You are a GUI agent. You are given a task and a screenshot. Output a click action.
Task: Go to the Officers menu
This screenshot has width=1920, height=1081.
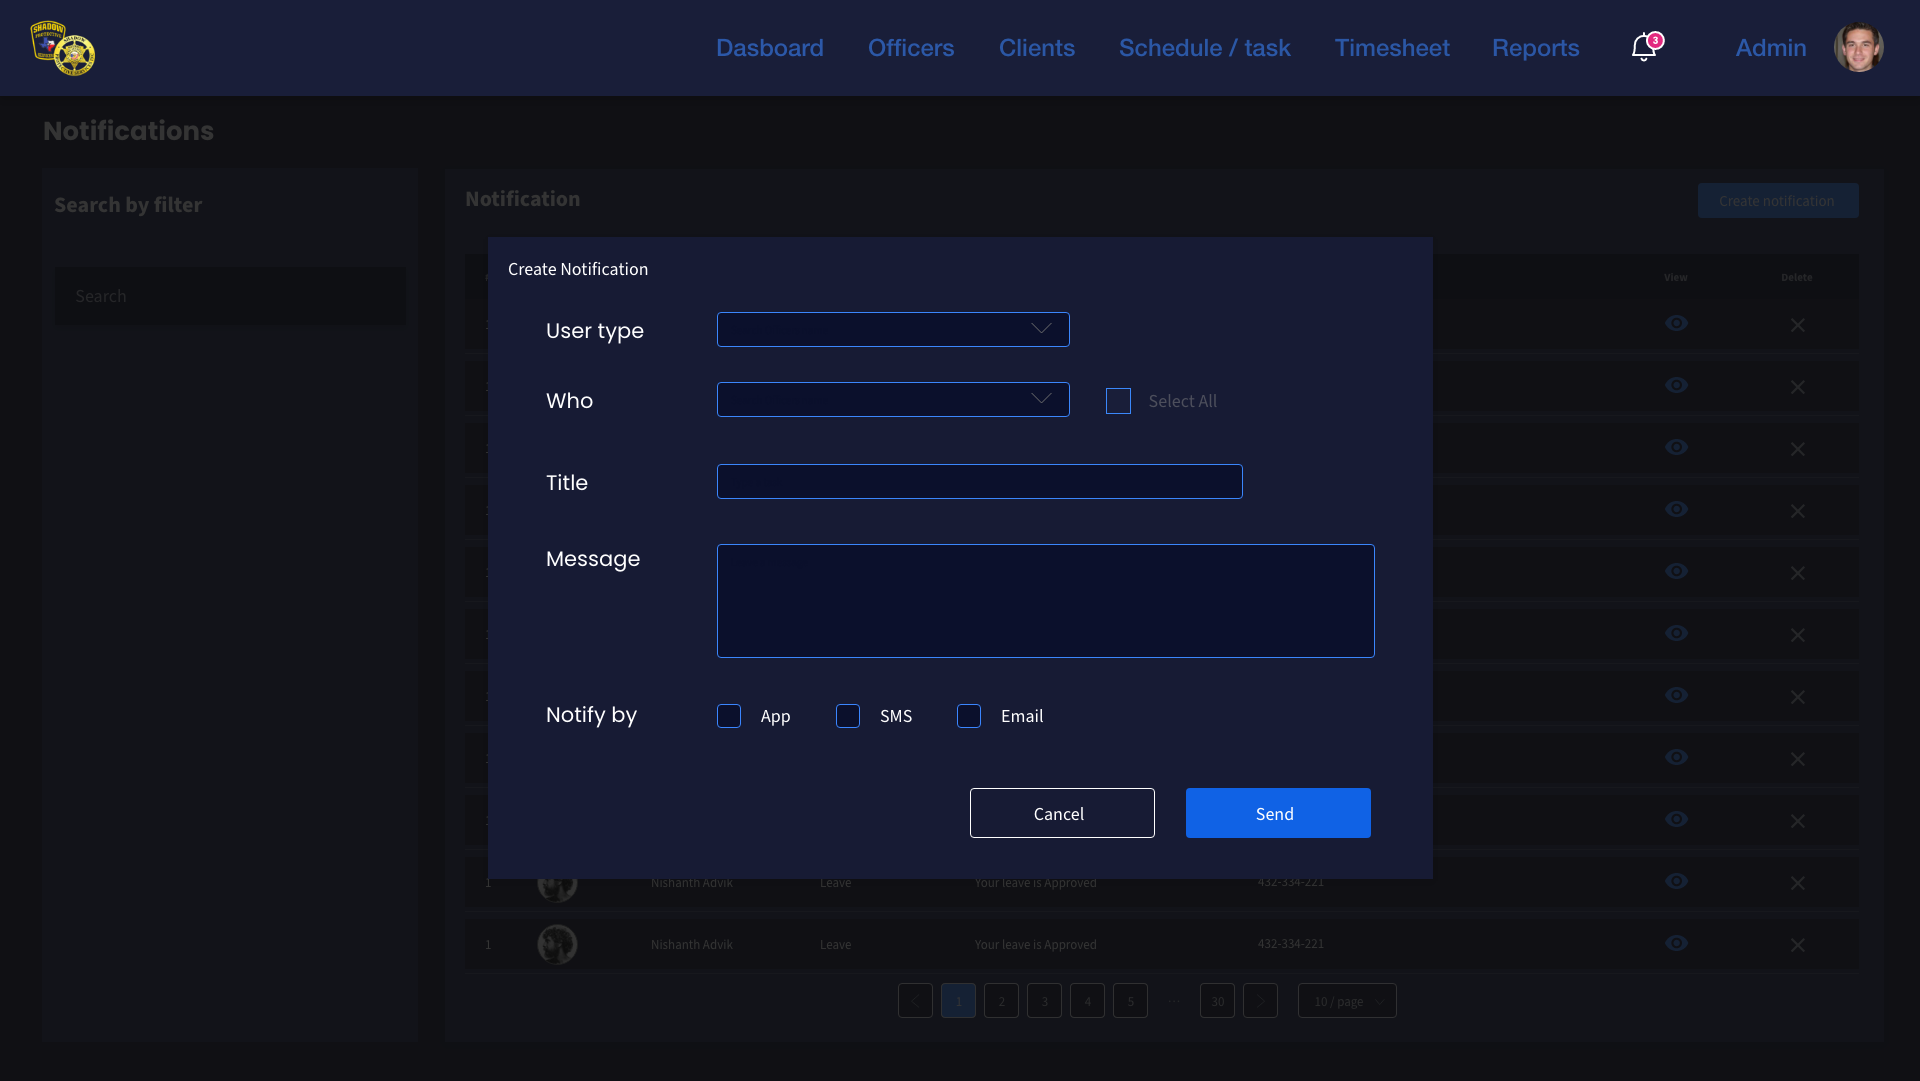910,48
